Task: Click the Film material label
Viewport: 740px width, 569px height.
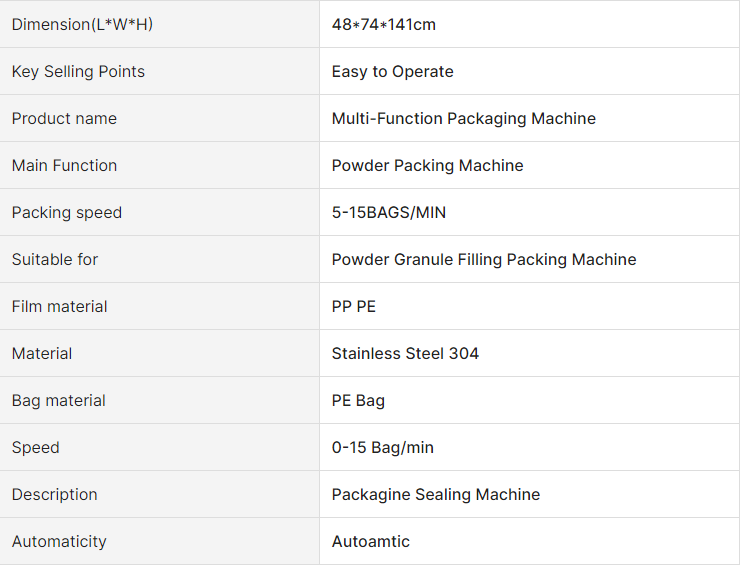Action: pos(59,307)
